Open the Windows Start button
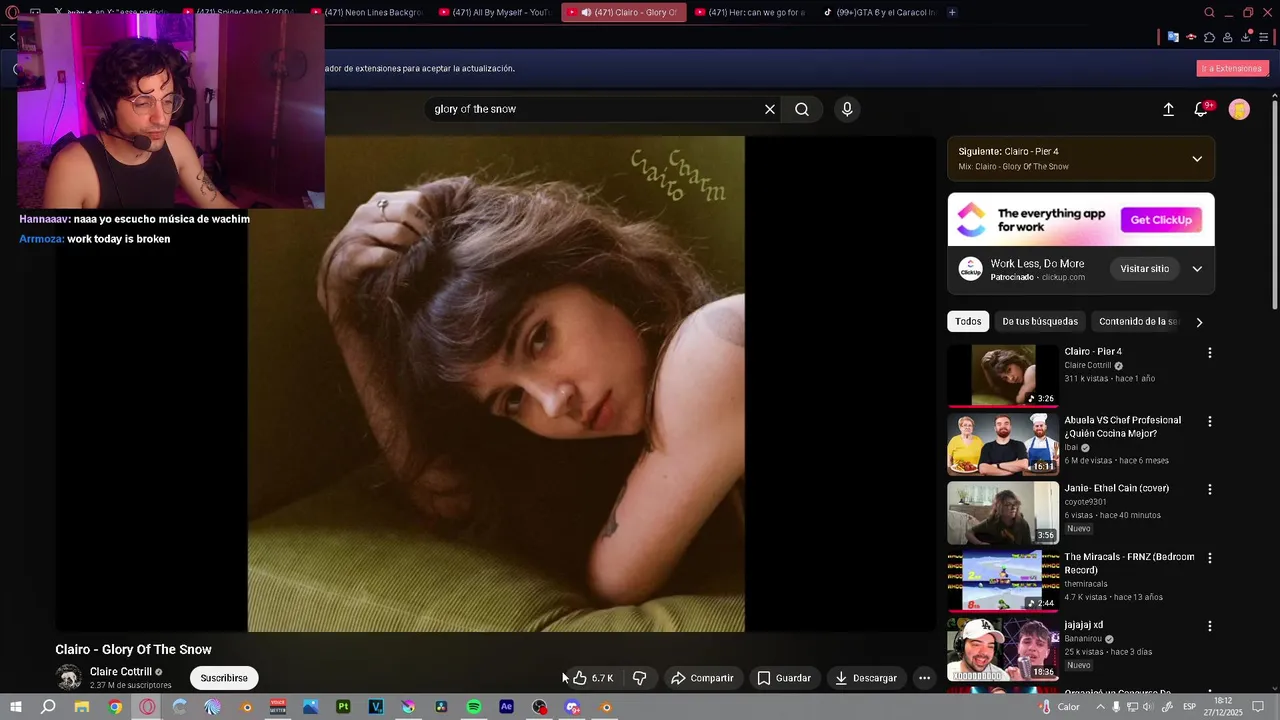Screen dimensions: 1280x720 15,707
